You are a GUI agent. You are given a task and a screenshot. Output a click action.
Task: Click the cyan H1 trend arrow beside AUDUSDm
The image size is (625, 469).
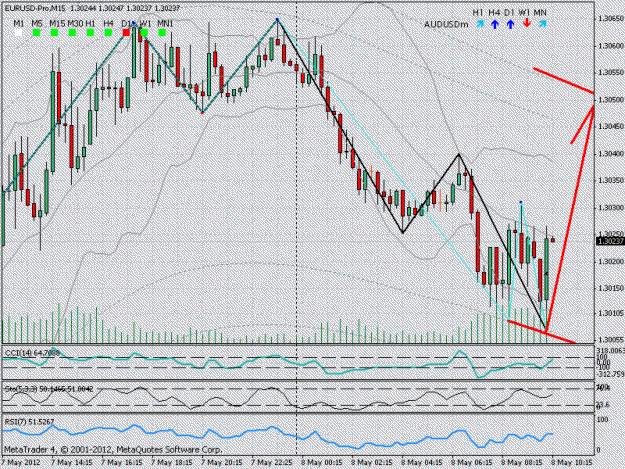tap(480, 24)
